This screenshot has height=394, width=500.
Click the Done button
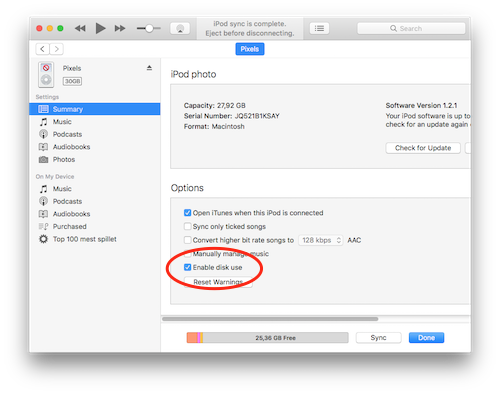(426, 338)
